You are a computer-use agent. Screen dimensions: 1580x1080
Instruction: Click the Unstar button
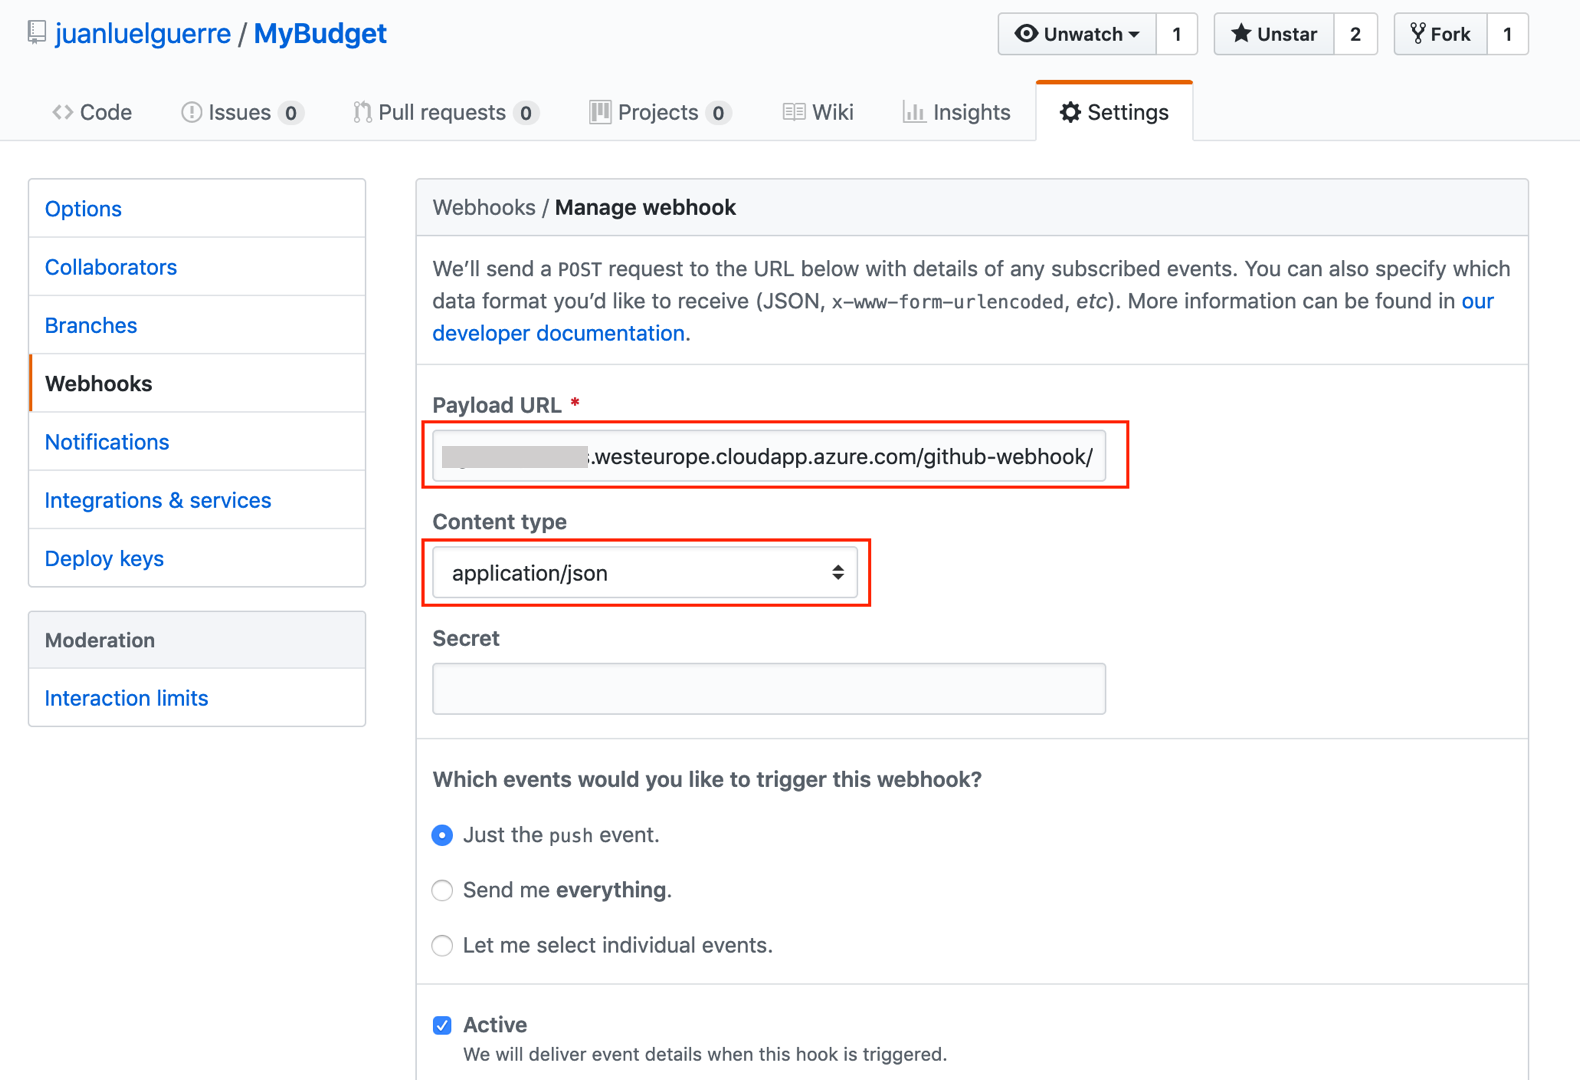click(1273, 34)
